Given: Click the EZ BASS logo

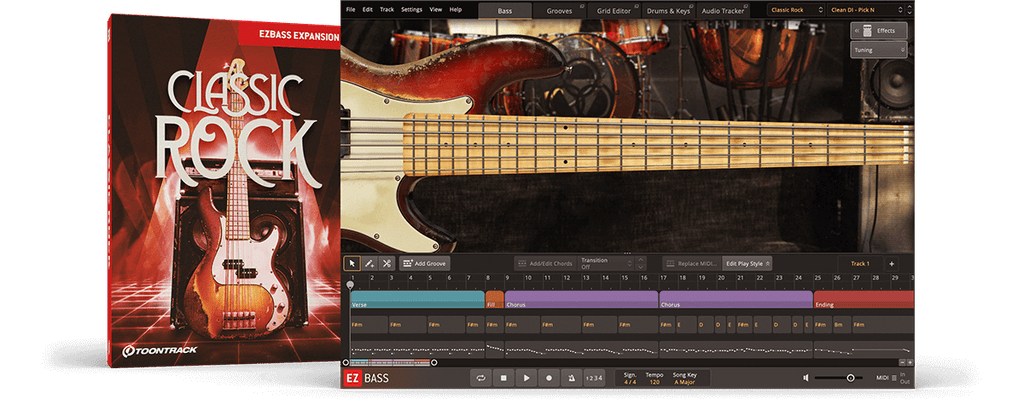Looking at the screenshot, I should (x=366, y=377).
